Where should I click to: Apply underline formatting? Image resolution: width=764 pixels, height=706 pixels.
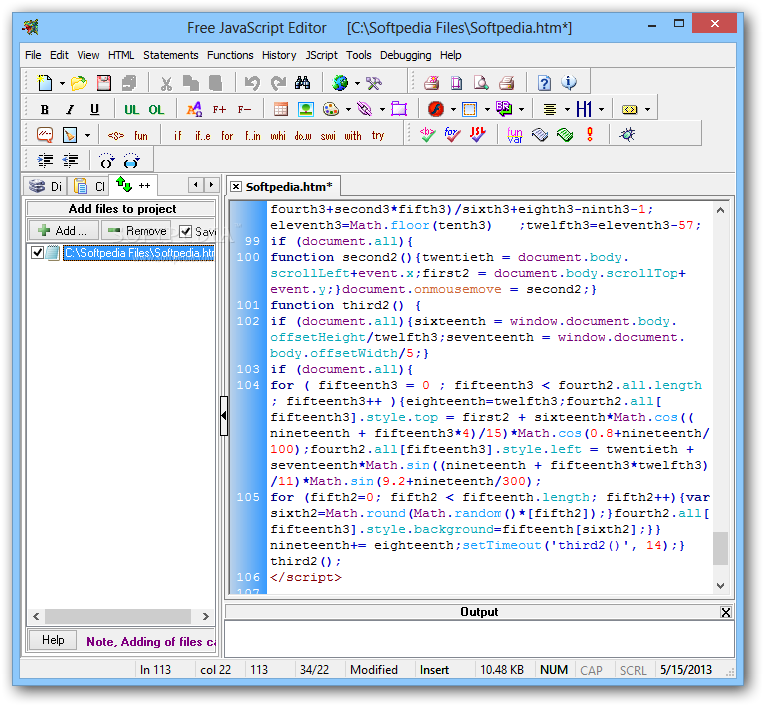tap(95, 109)
